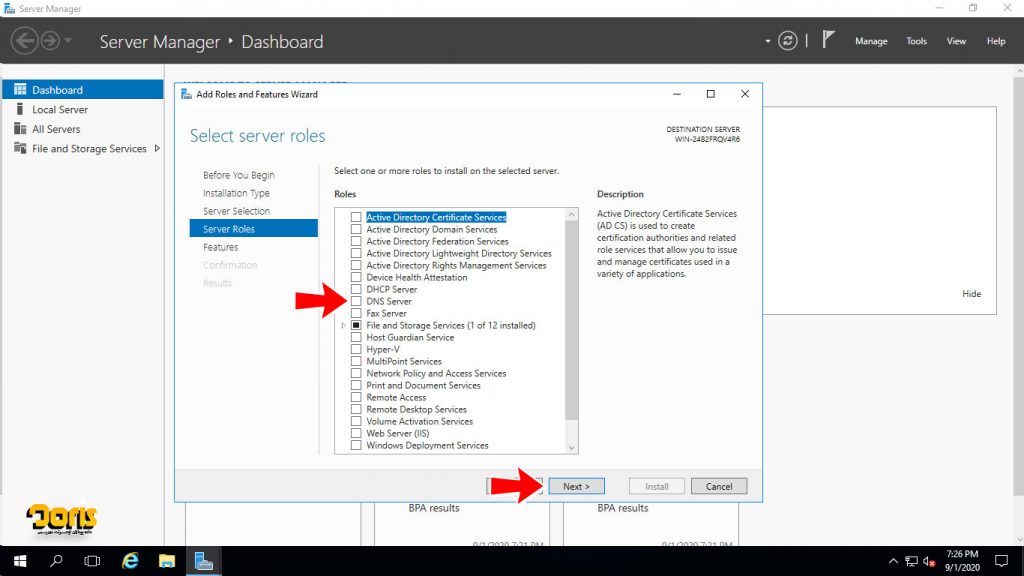Check Active Directory Lightweight Directory Services

(356, 253)
